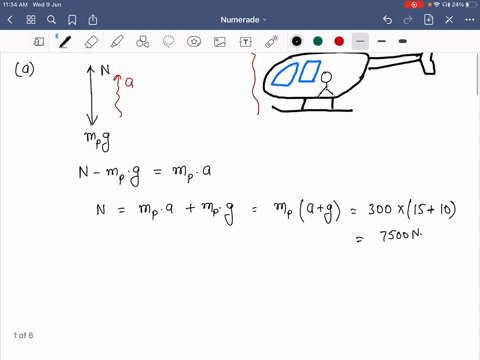
Task: Select the thinnest stroke width
Action: click(x=360, y=41)
